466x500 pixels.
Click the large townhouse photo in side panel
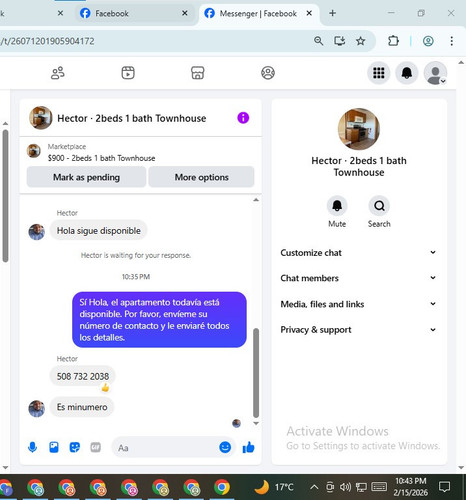pyautogui.click(x=359, y=129)
